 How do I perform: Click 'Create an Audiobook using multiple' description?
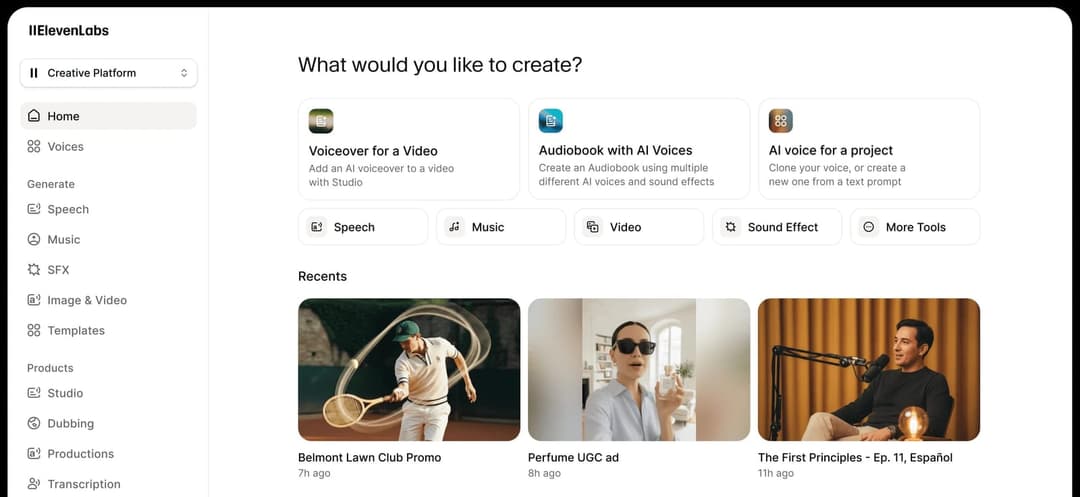point(623,168)
